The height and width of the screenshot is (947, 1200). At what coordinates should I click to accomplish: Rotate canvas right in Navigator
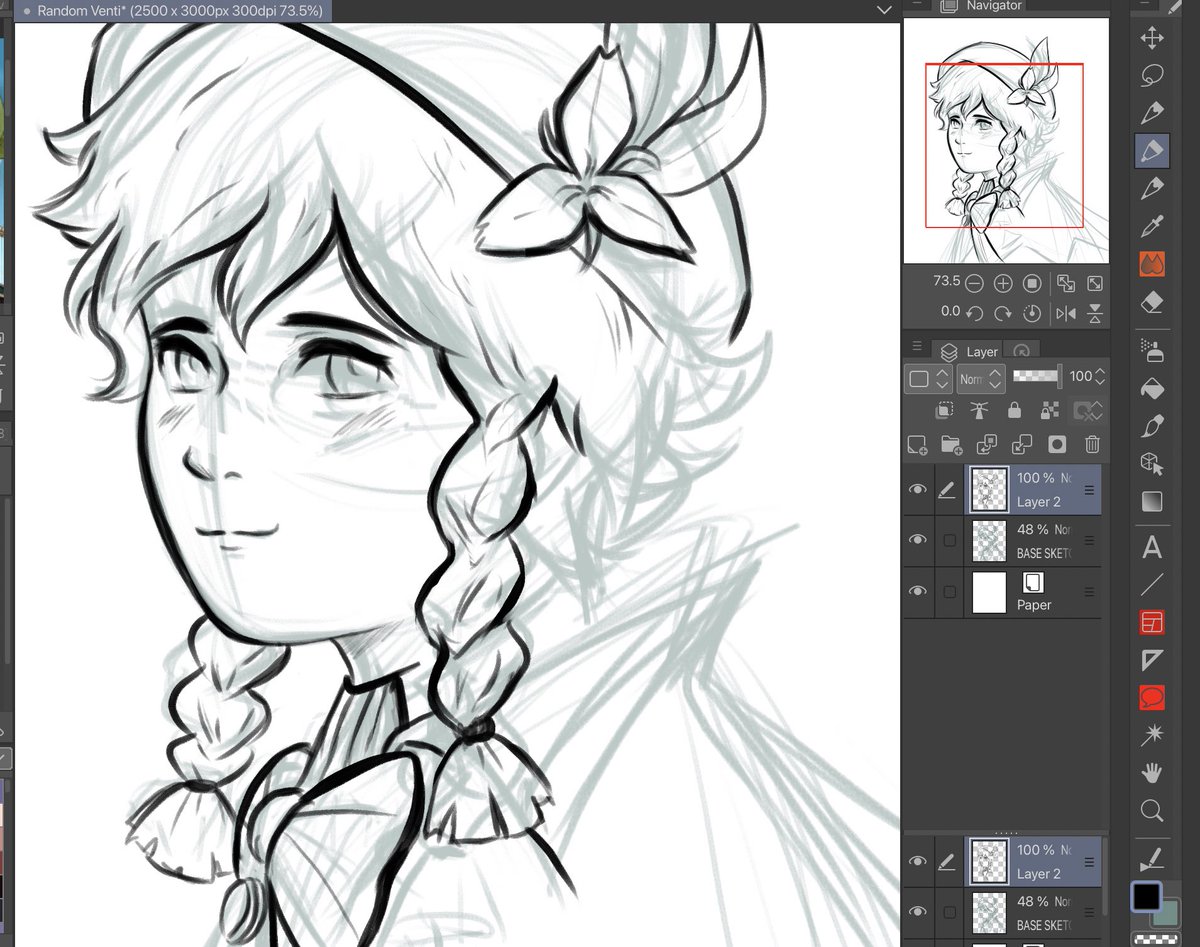point(1003,313)
